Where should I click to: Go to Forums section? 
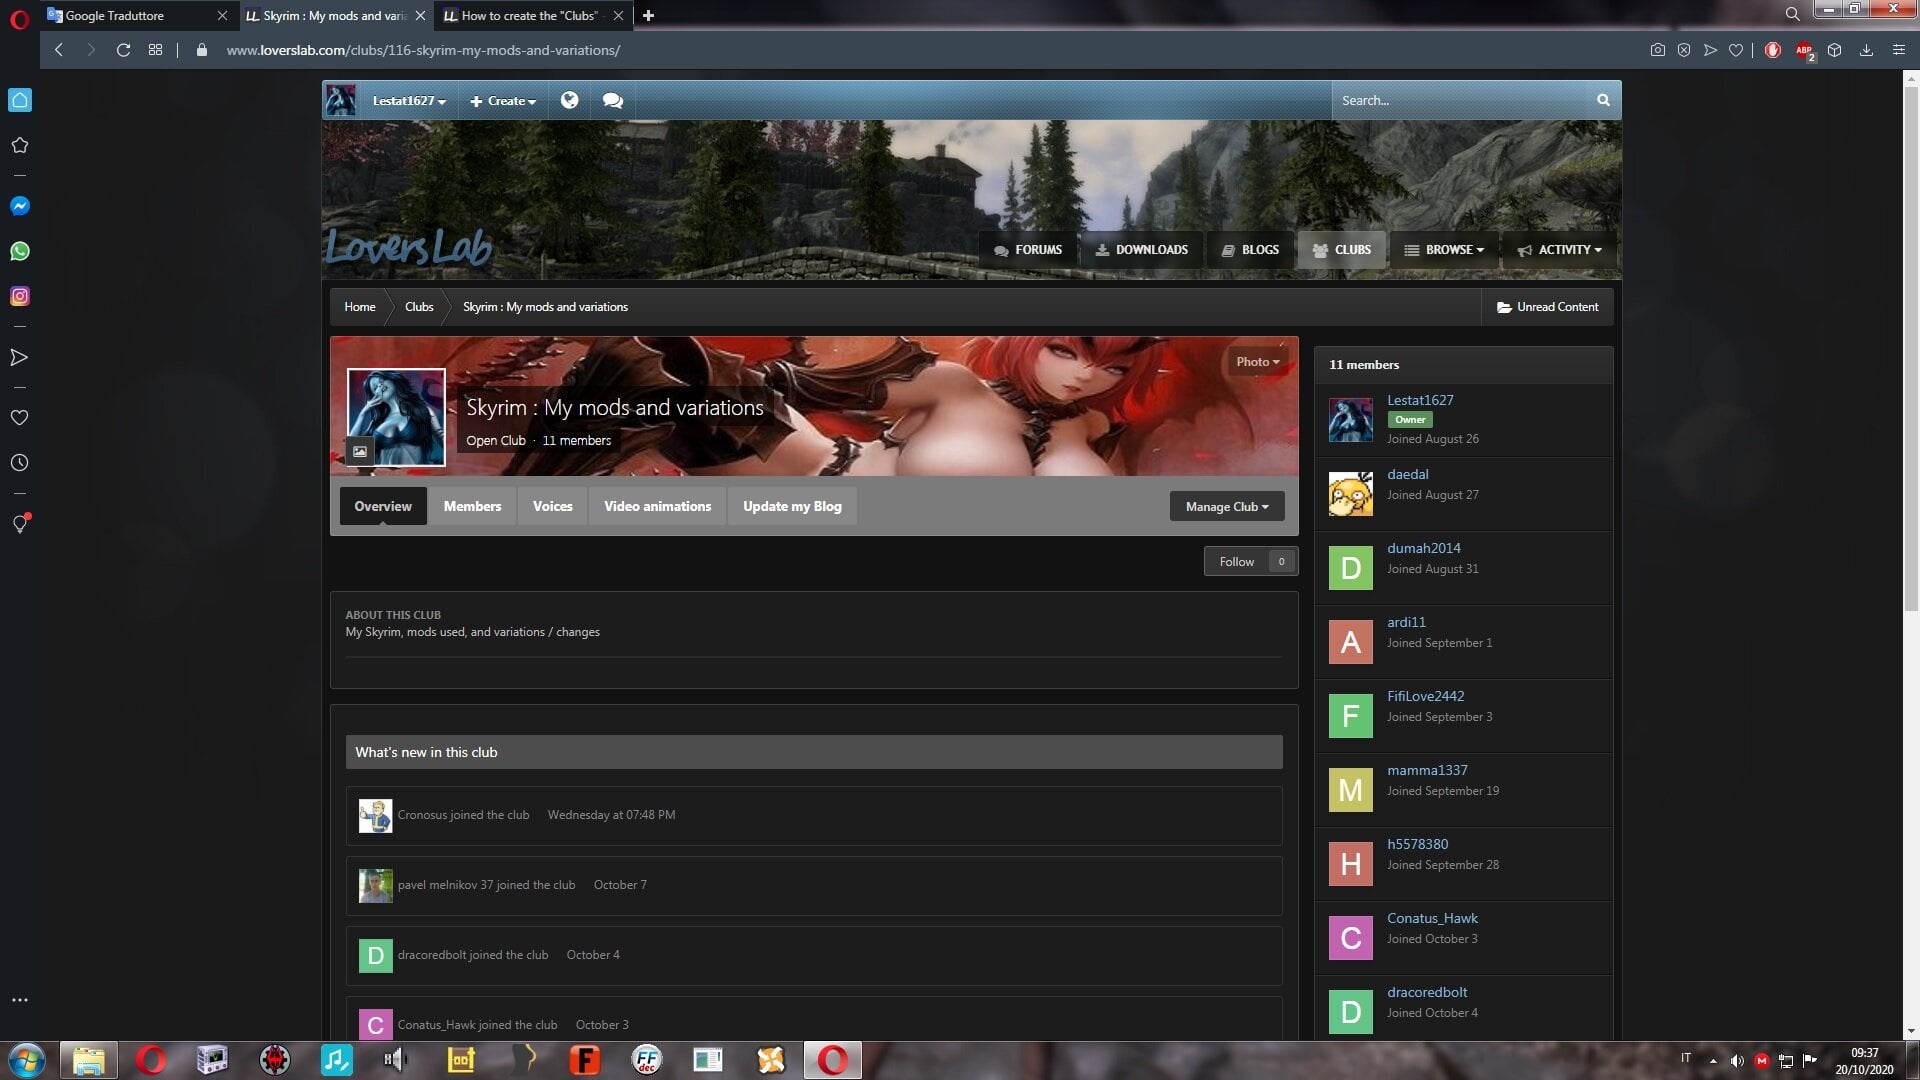coord(1028,250)
